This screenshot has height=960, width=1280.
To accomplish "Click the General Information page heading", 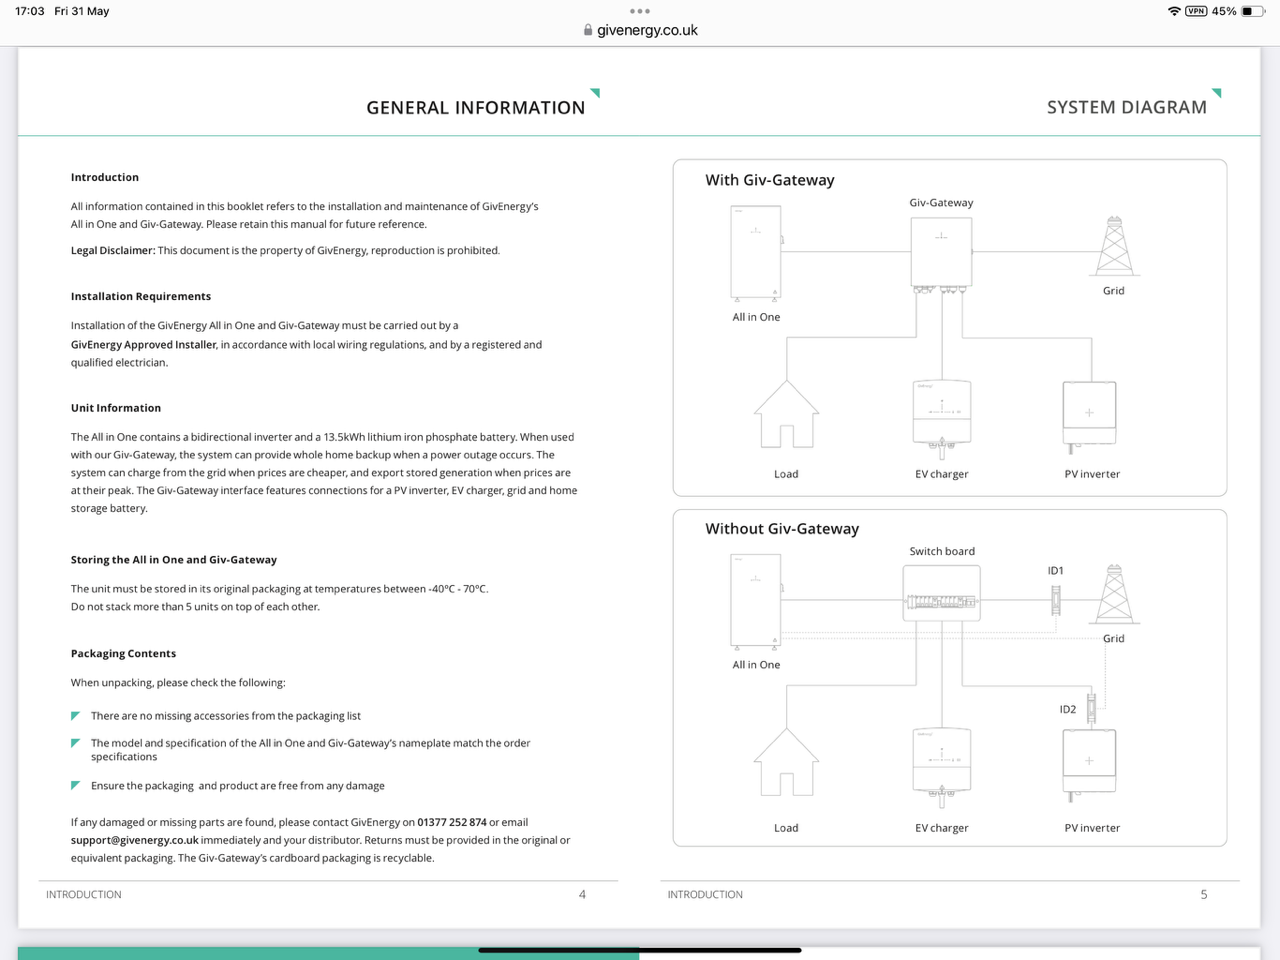I will [x=476, y=108].
